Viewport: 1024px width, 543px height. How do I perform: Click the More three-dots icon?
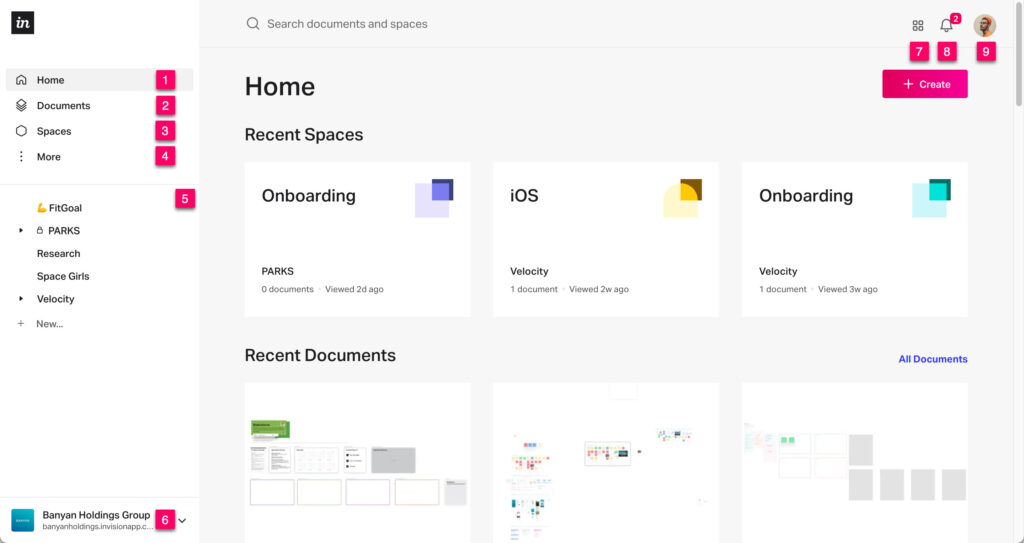tap(21, 157)
